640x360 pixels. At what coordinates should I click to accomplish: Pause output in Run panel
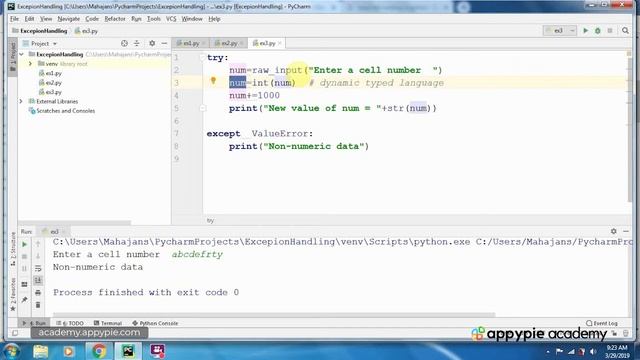(x=24, y=269)
